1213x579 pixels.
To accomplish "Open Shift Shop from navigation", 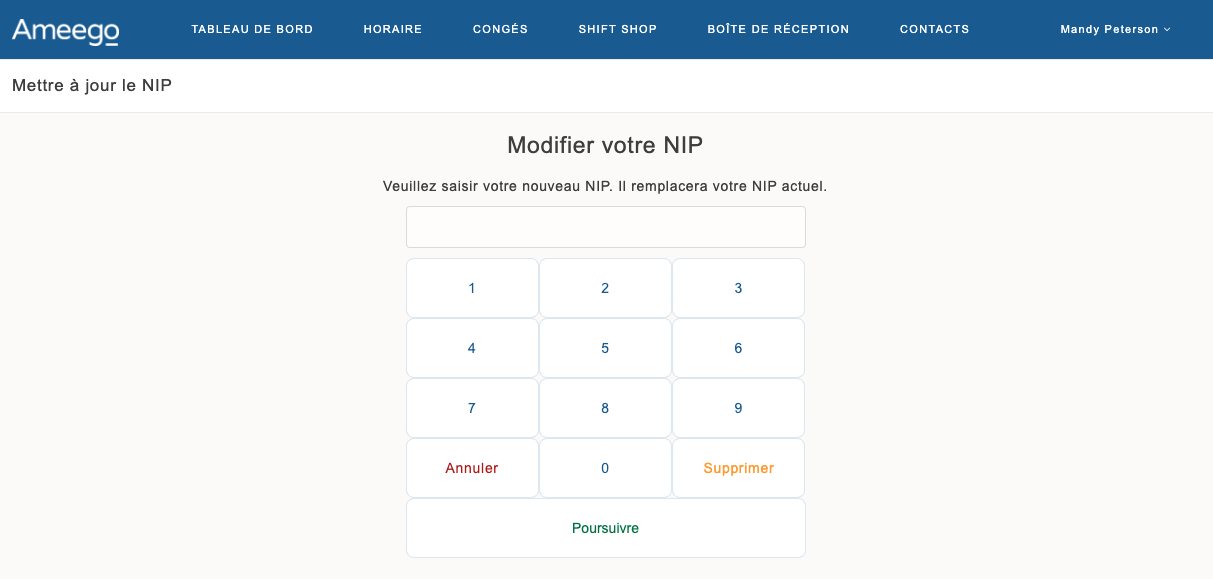I will [618, 29].
